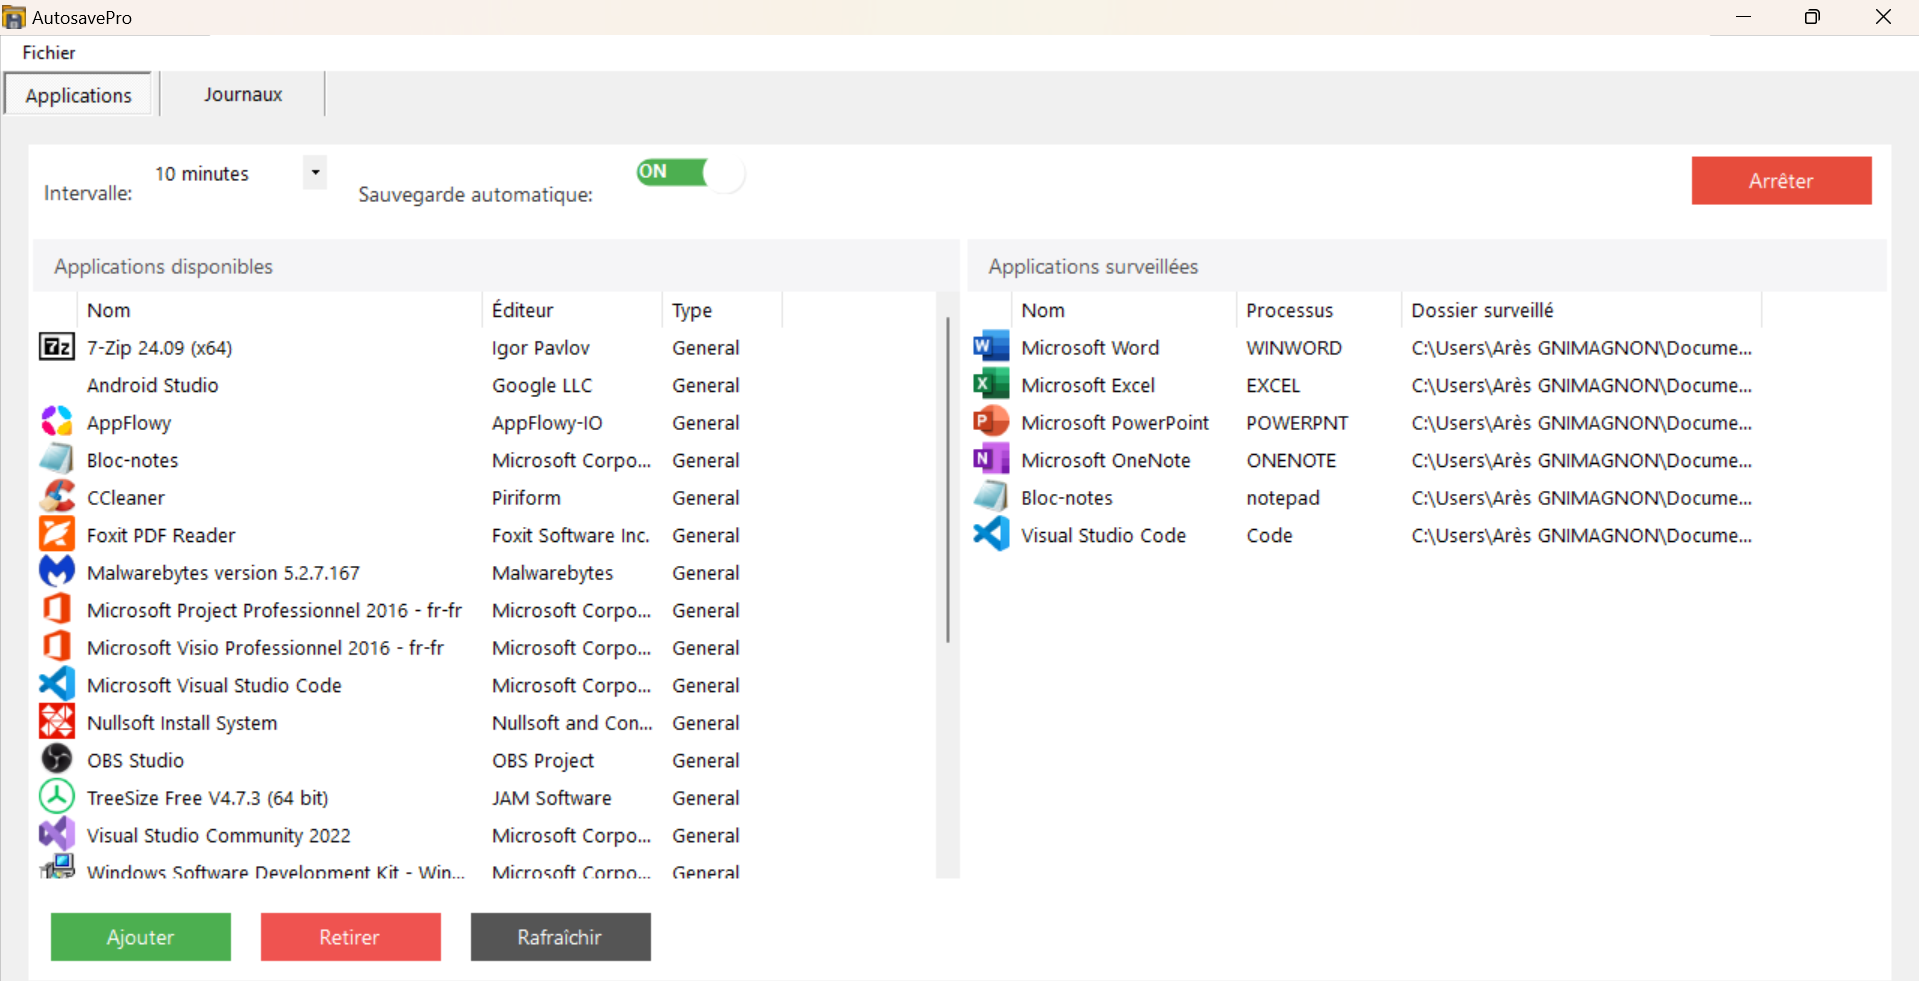Click the Bloc-notes icon in monitored applications
Image resolution: width=1919 pixels, height=981 pixels.
coord(991,497)
